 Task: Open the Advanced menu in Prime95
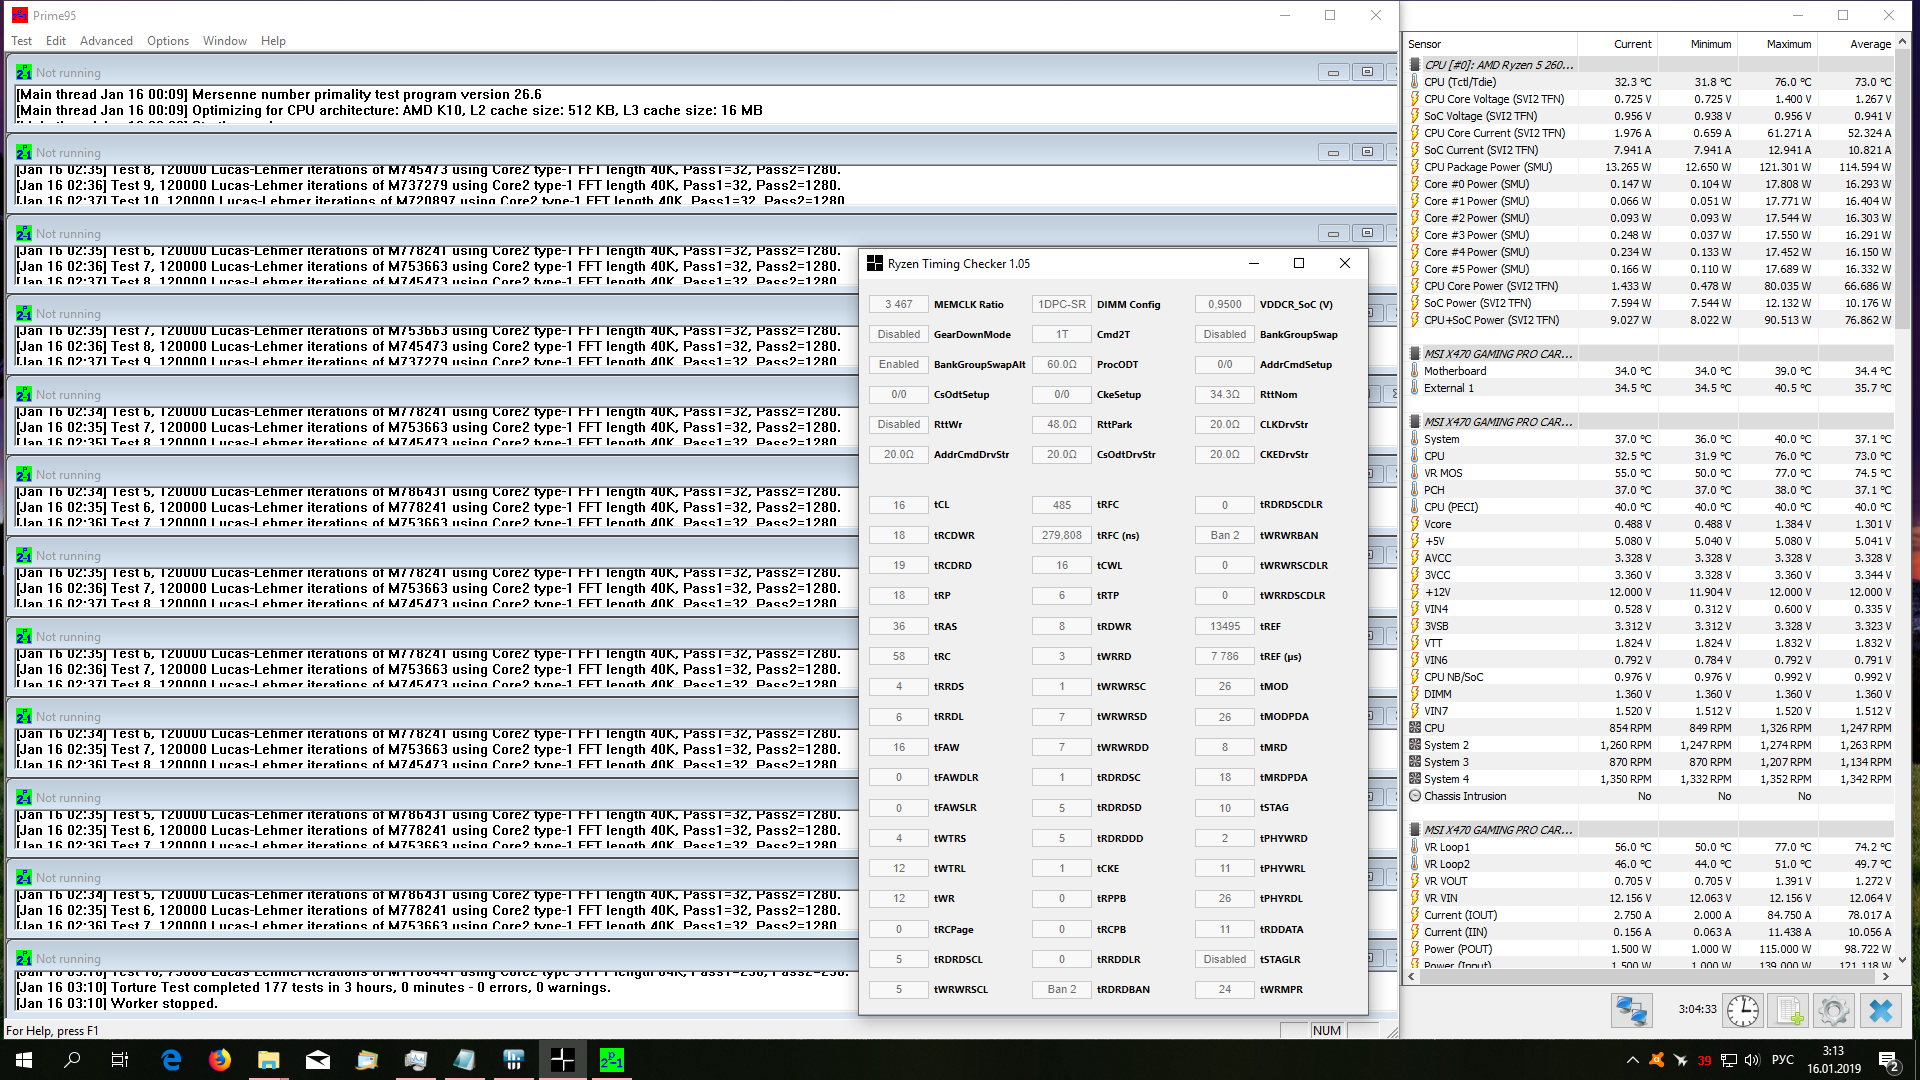click(x=106, y=41)
